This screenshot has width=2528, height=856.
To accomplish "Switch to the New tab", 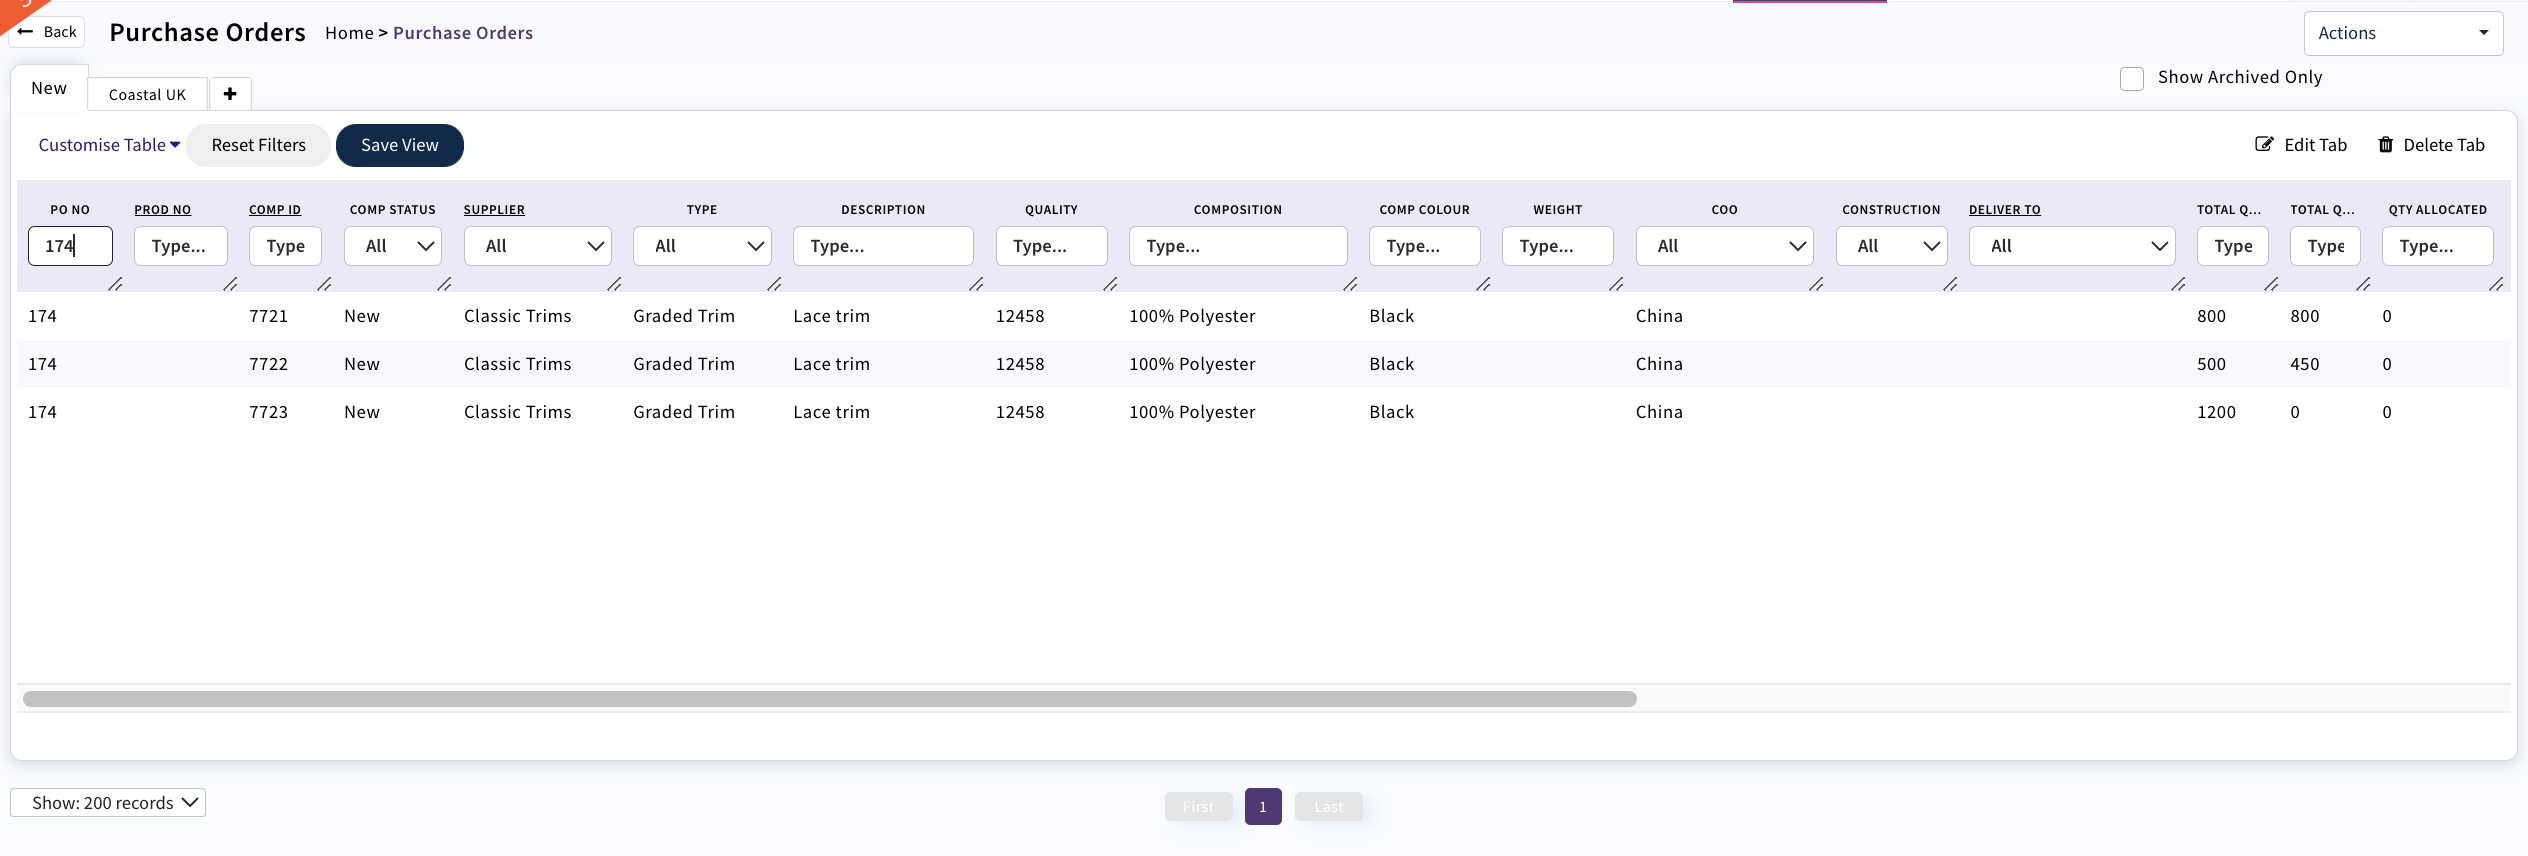I will 49,88.
